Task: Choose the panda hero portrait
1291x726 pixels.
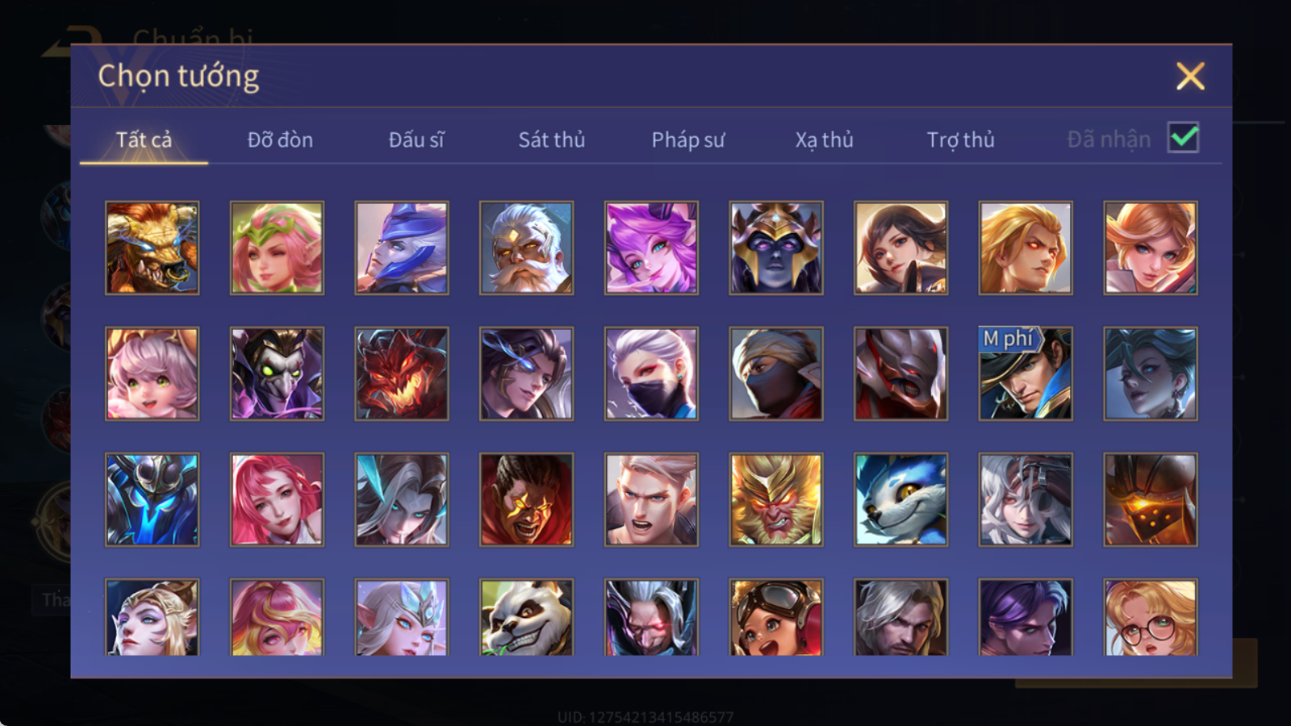Action: [526, 618]
